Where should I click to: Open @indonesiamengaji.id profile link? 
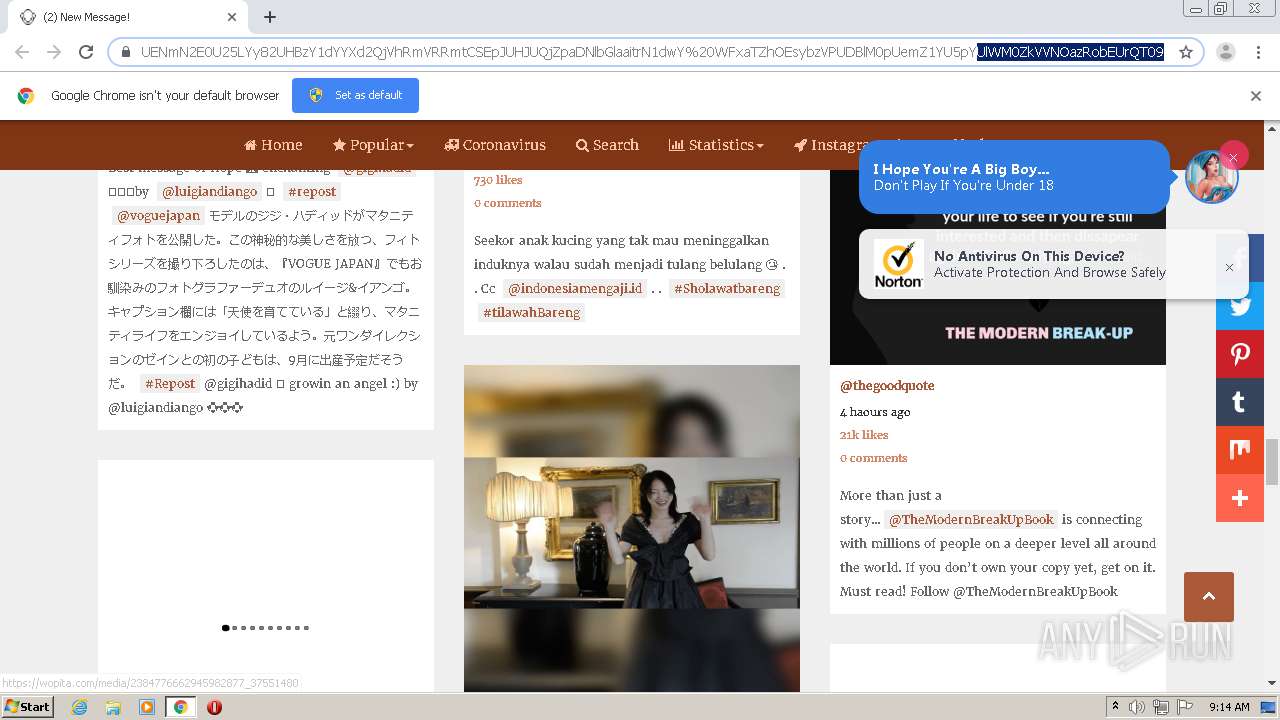coord(575,288)
